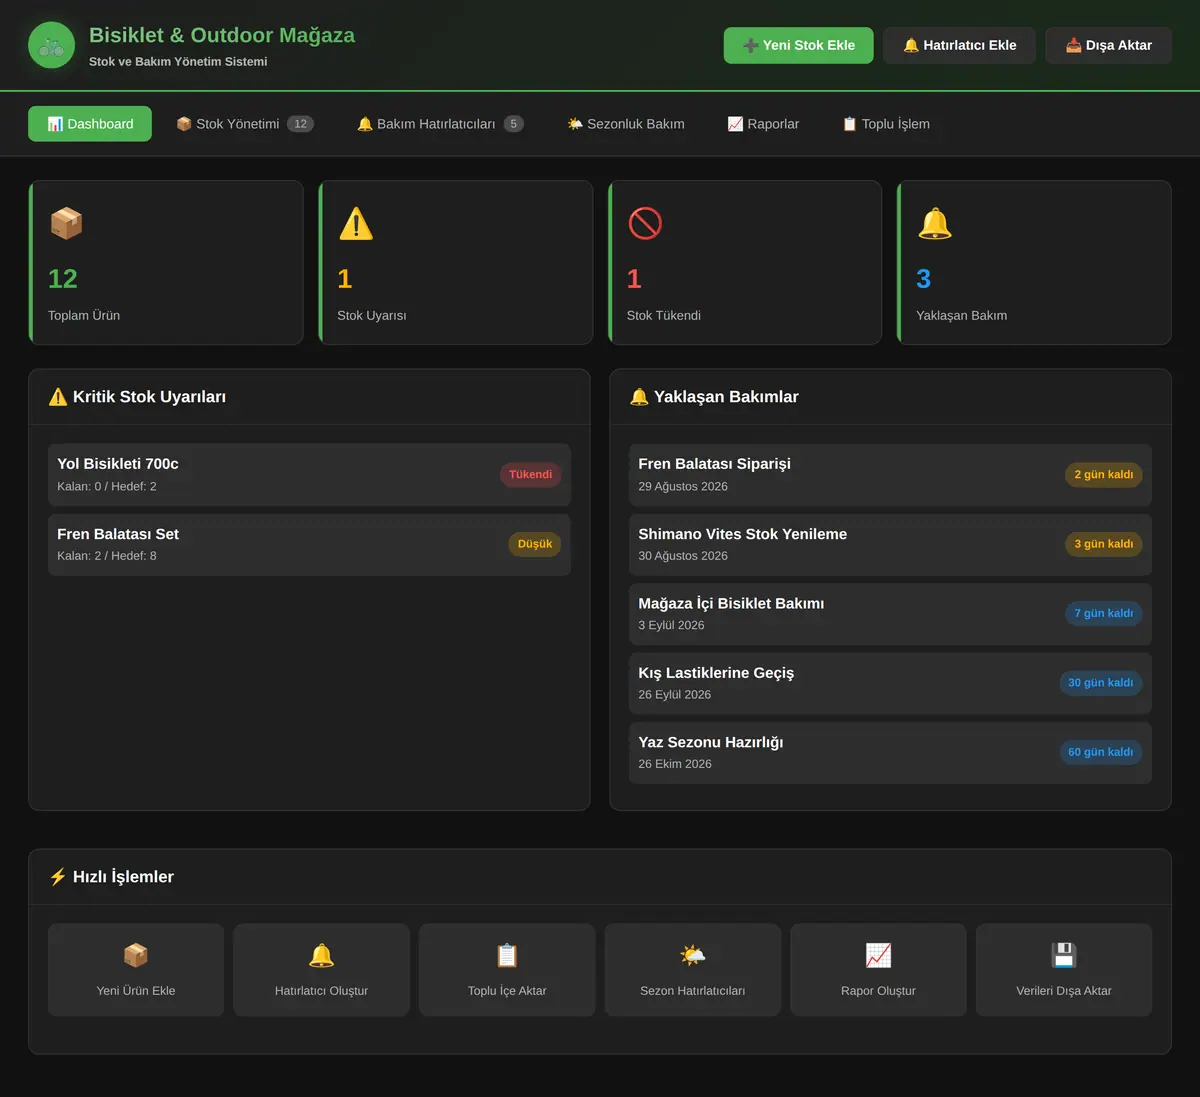This screenshot has width=1200, height=1097.
Task: Click the warning icon beside Kritik Stok Uyarıları heading
Action: [58, 397]
